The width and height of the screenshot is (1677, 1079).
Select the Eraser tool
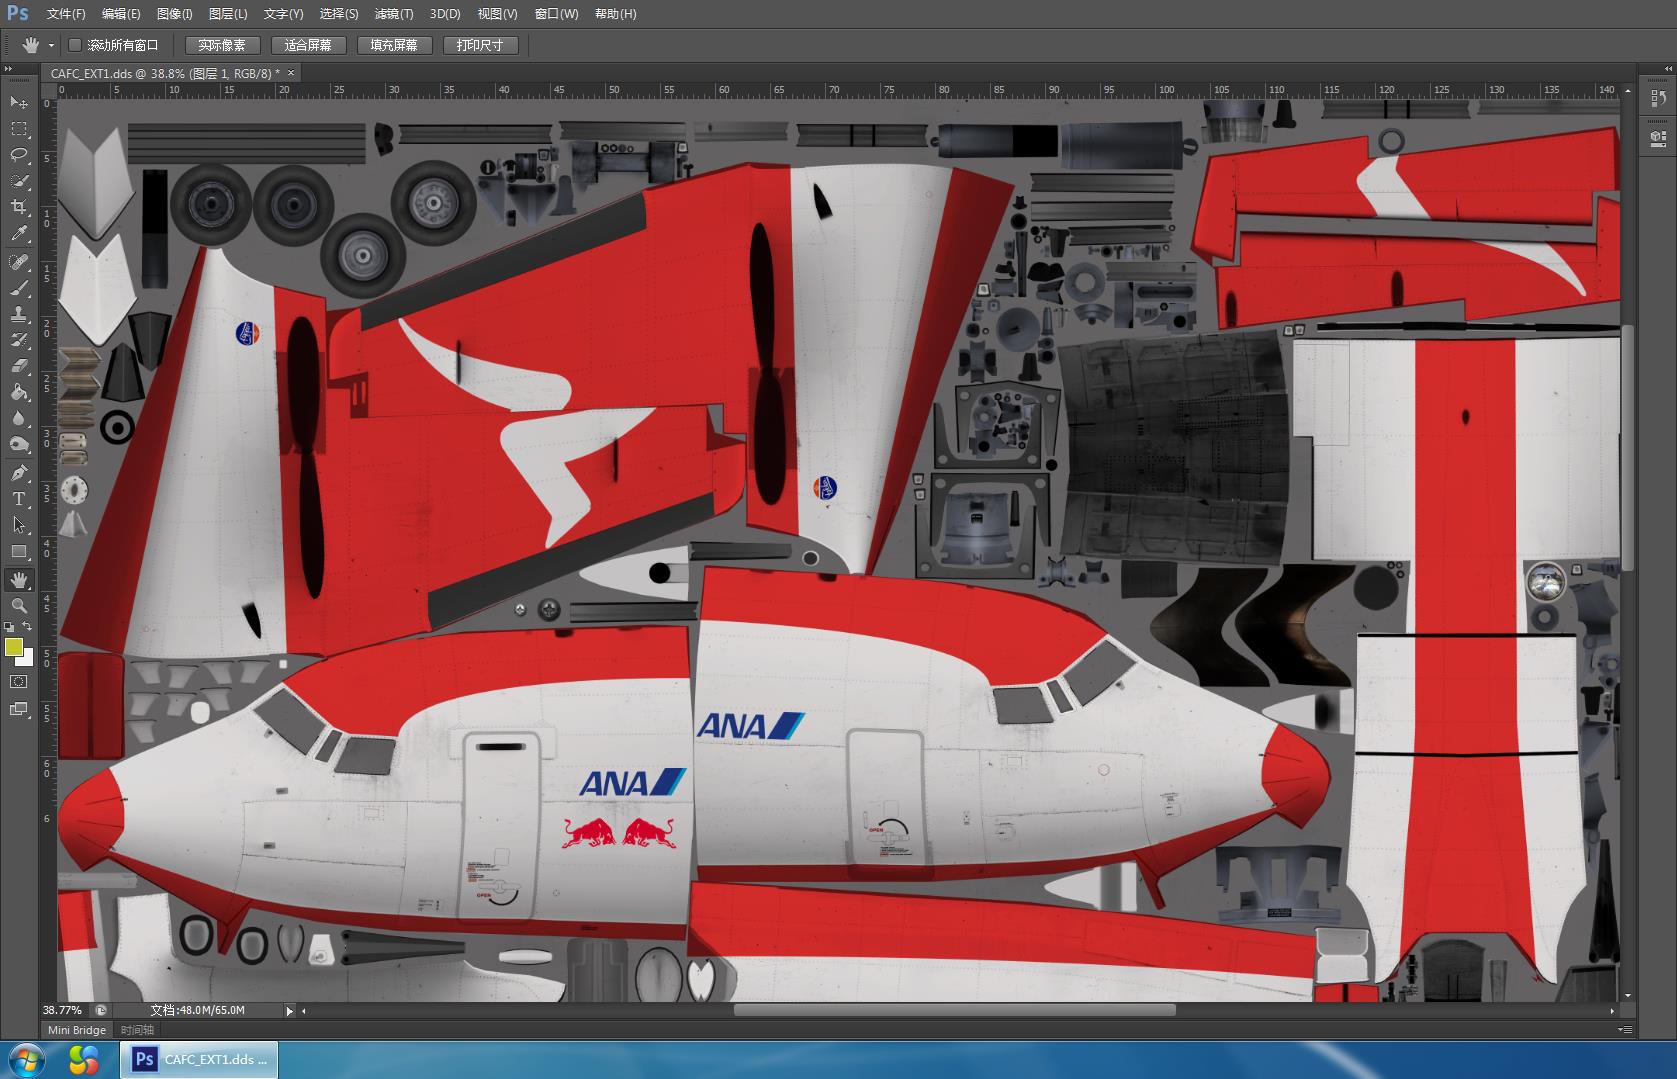(19, 366)
